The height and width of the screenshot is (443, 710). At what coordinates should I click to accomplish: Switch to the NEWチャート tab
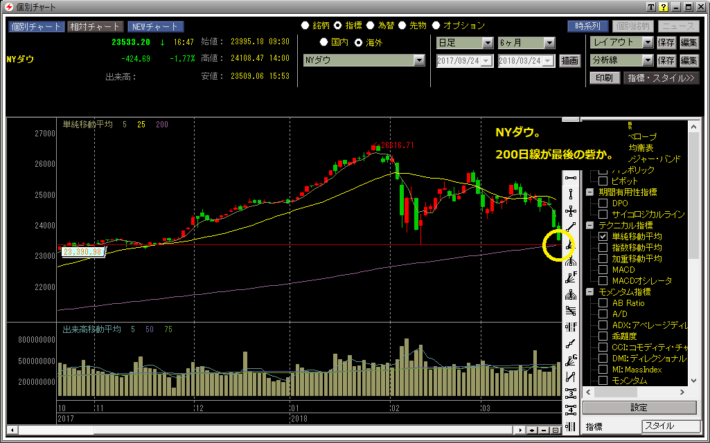click(x=155, y=26)
